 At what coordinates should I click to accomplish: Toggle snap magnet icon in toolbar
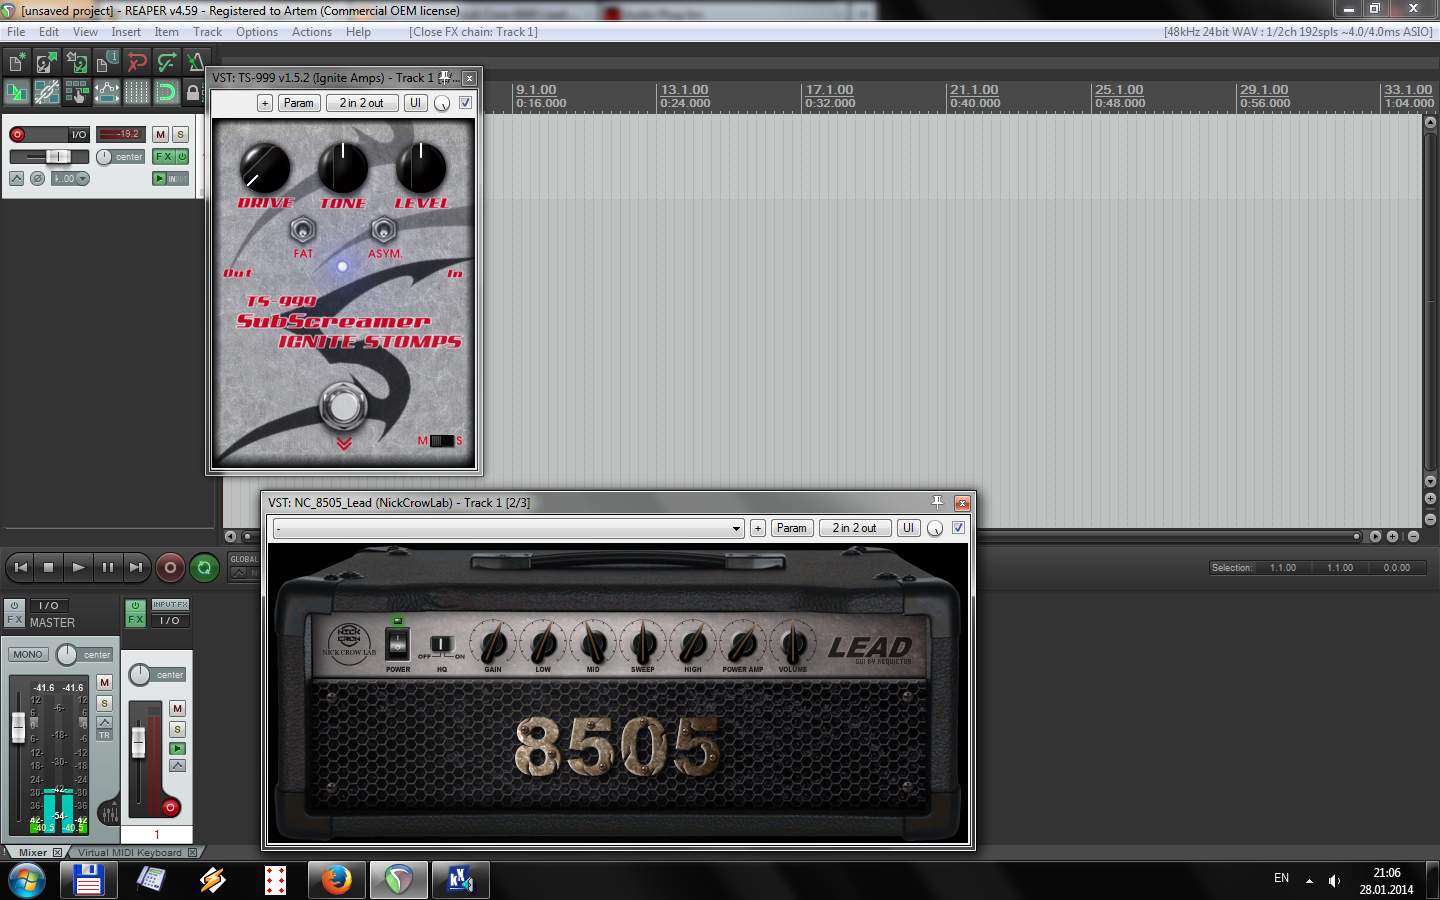click(166, 93)
